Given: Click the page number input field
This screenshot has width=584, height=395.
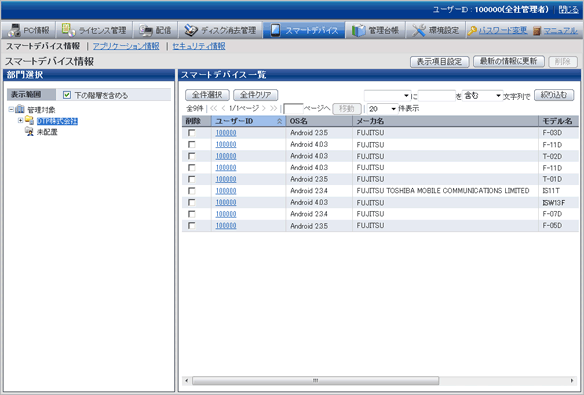Looking at the screenshot, I should click(x=293, y=109).
